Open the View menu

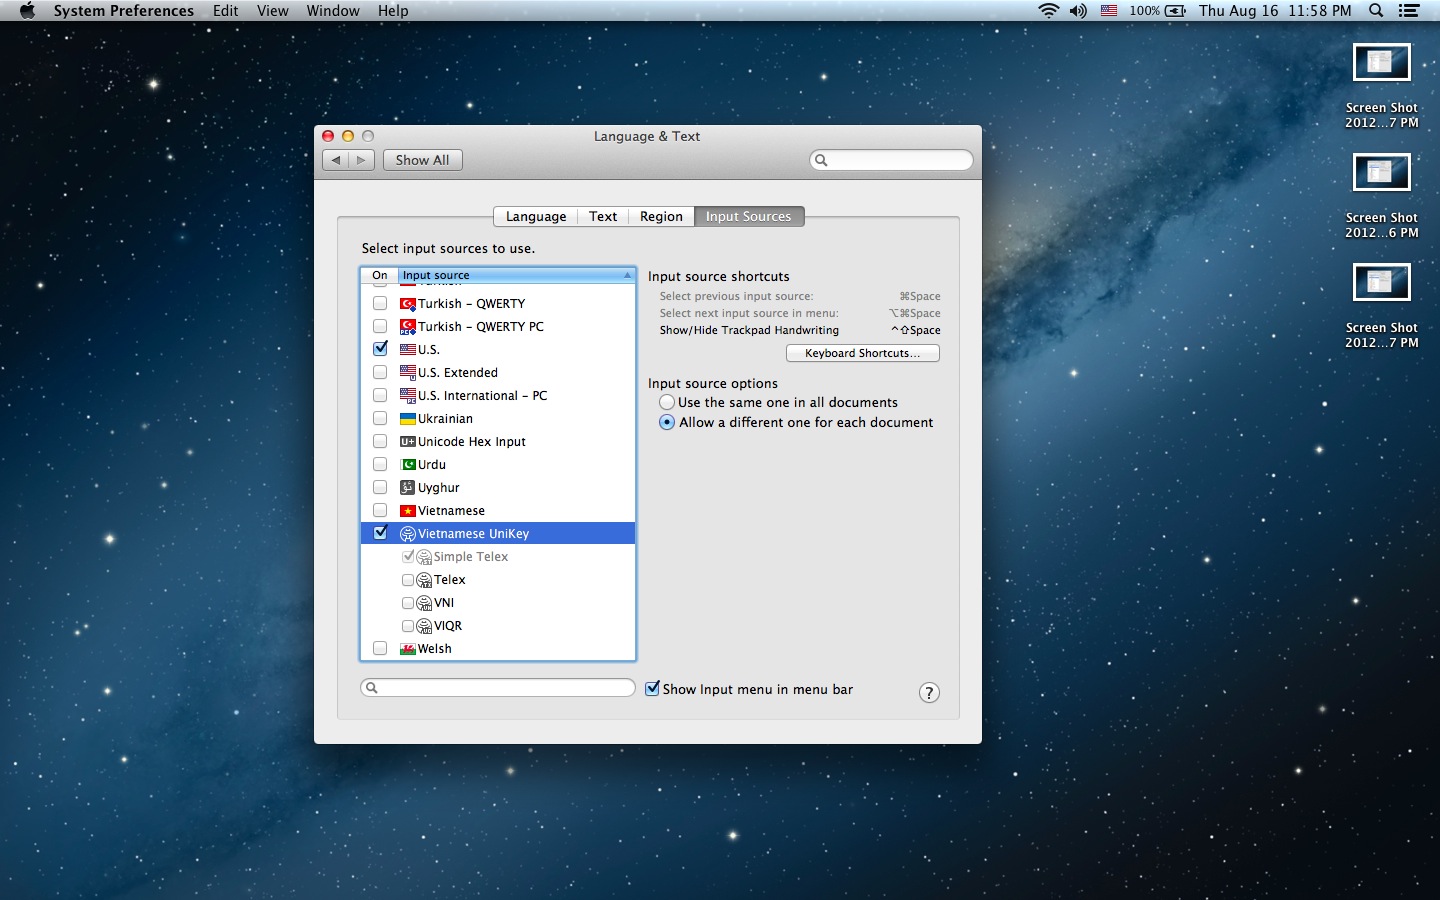pyautogui.click(x=272, y=10)
